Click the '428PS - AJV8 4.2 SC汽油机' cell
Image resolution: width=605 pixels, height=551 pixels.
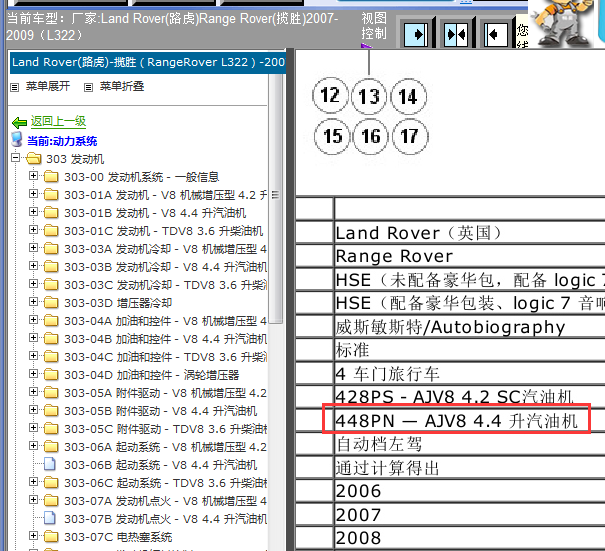click(470, 396)
